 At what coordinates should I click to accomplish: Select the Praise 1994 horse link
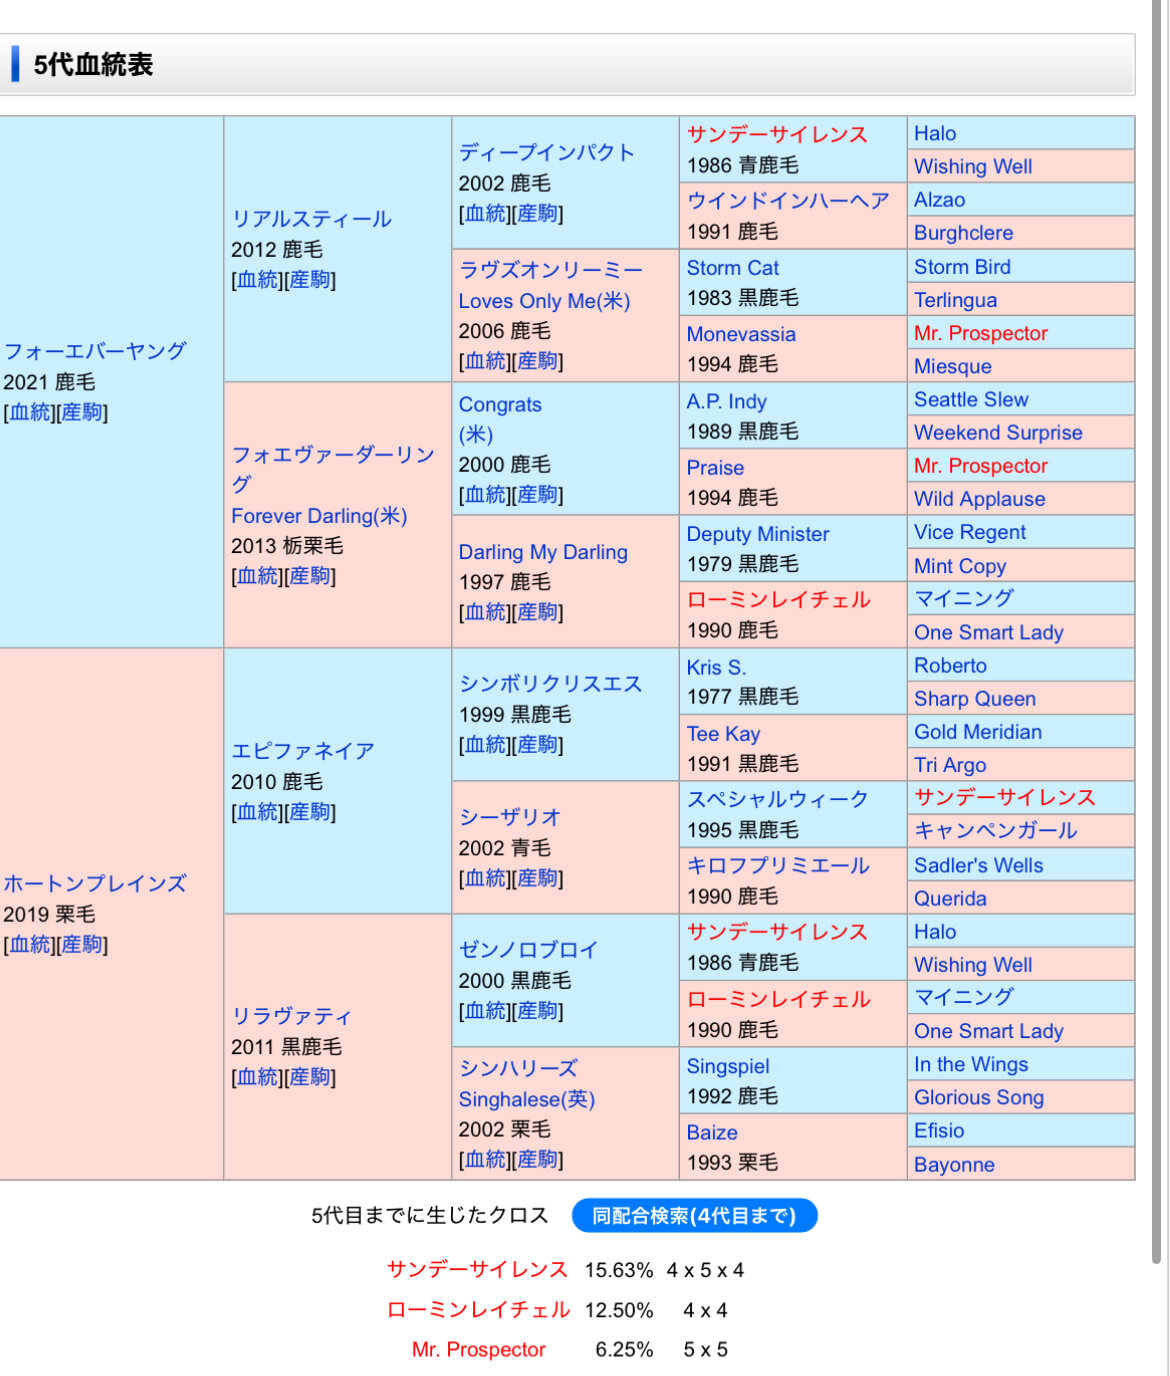point(716,468)
